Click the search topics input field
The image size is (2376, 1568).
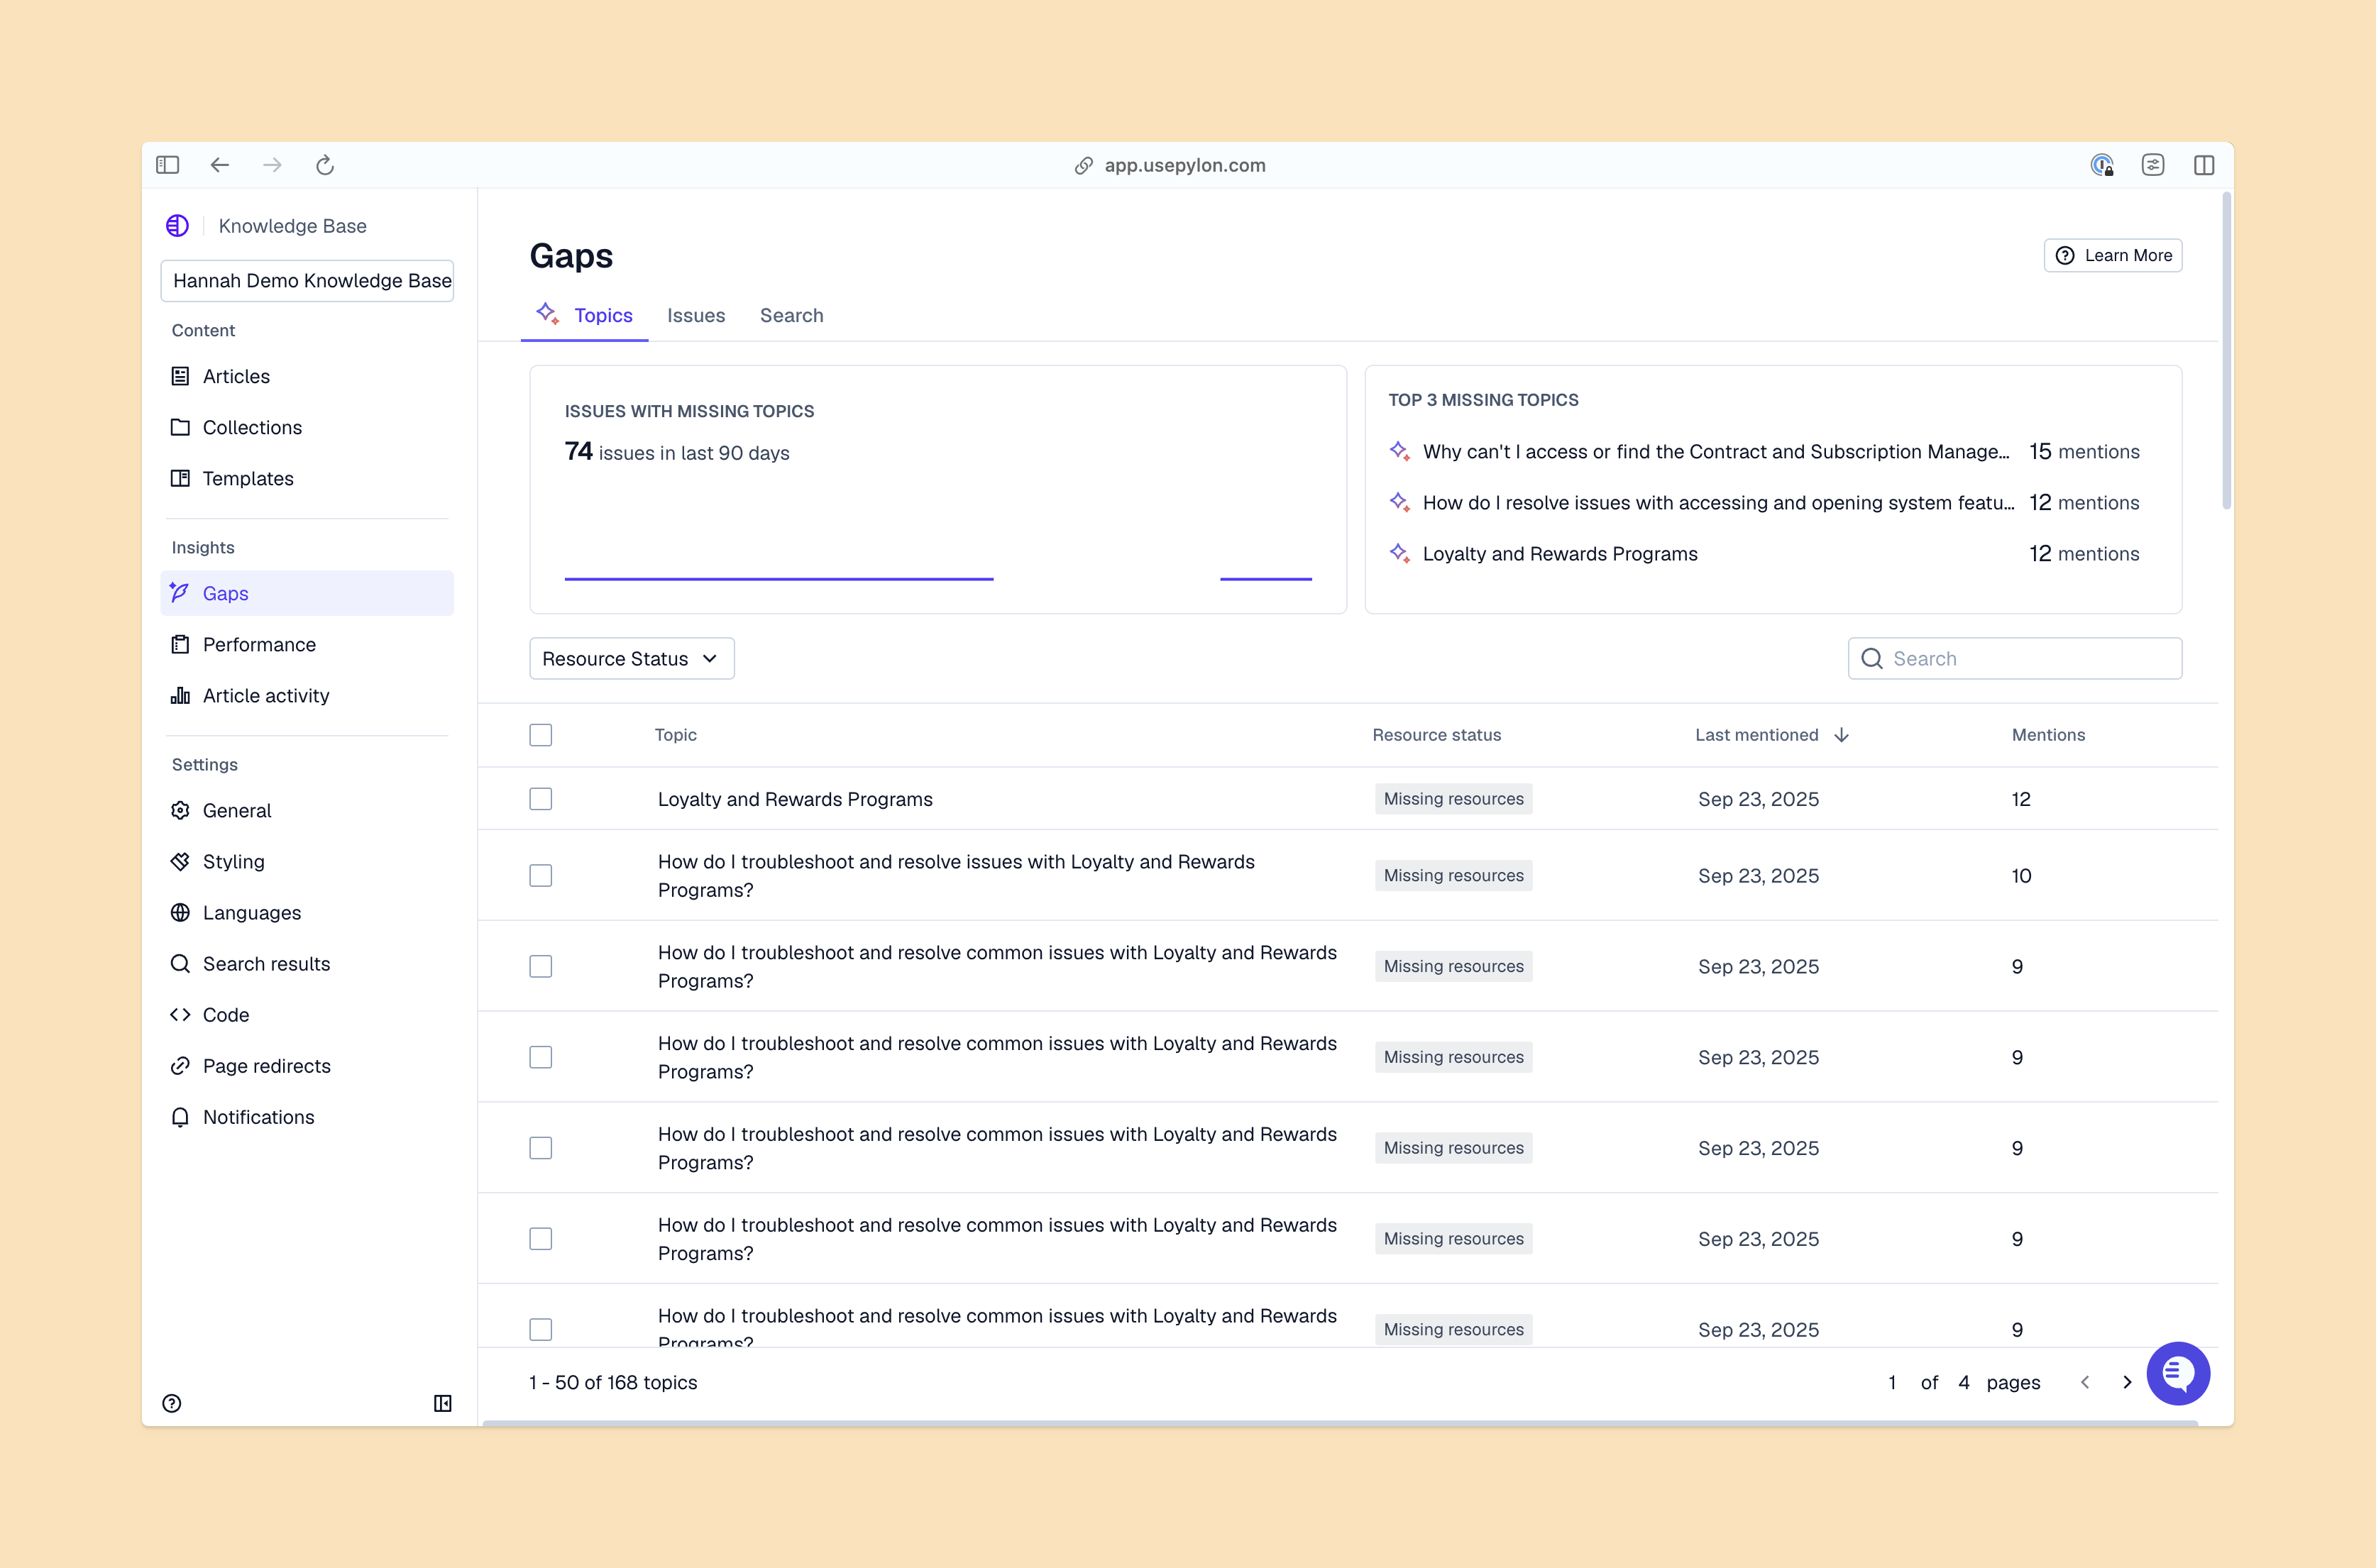point(2013,658)
